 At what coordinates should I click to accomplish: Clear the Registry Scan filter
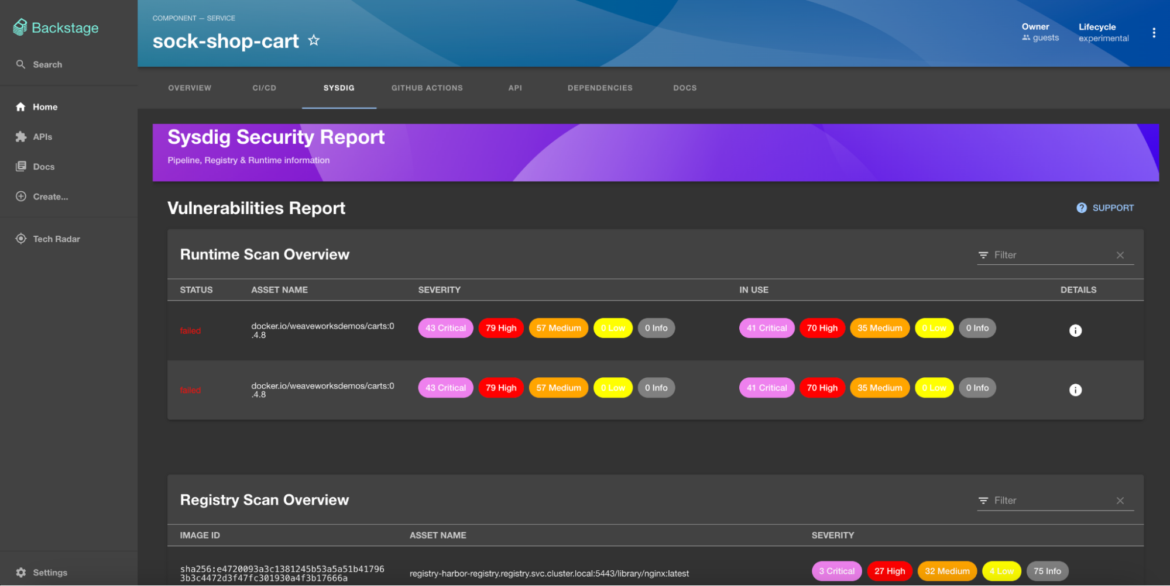tap(1120, 501)
